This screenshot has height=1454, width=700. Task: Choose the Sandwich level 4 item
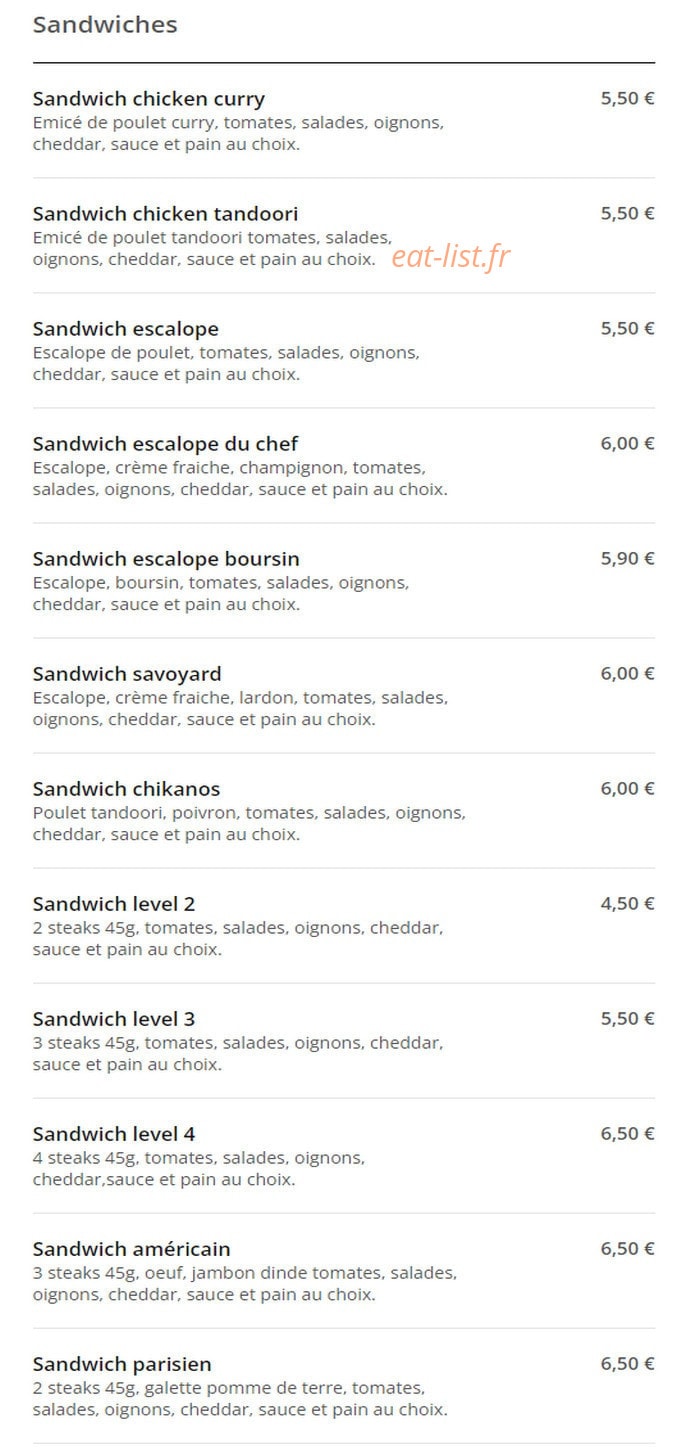[343, 1156]
